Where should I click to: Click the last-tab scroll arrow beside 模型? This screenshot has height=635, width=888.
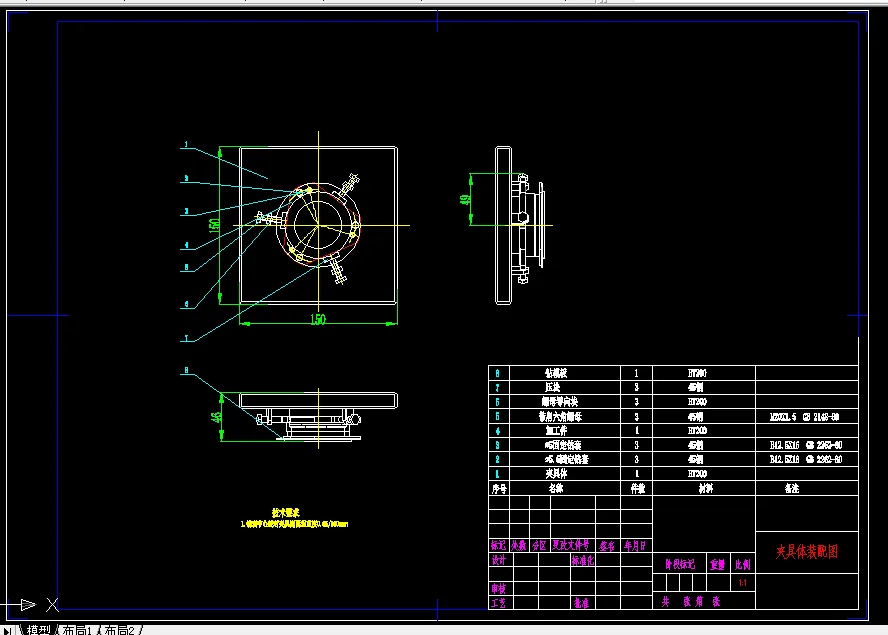click(6, 630)
